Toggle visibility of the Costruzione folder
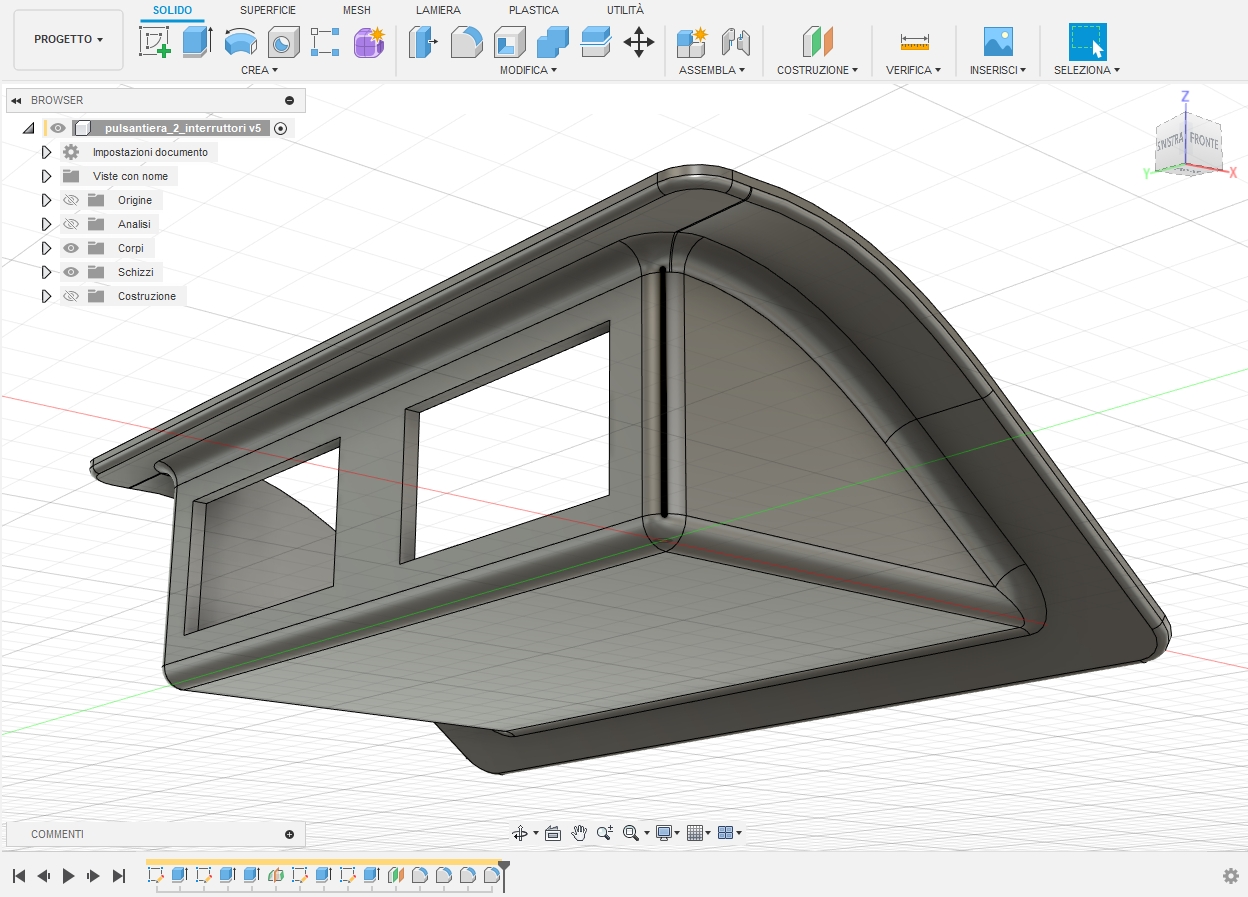The height and width of the screenshot is (897, 1248). click(x=71, y=296)
